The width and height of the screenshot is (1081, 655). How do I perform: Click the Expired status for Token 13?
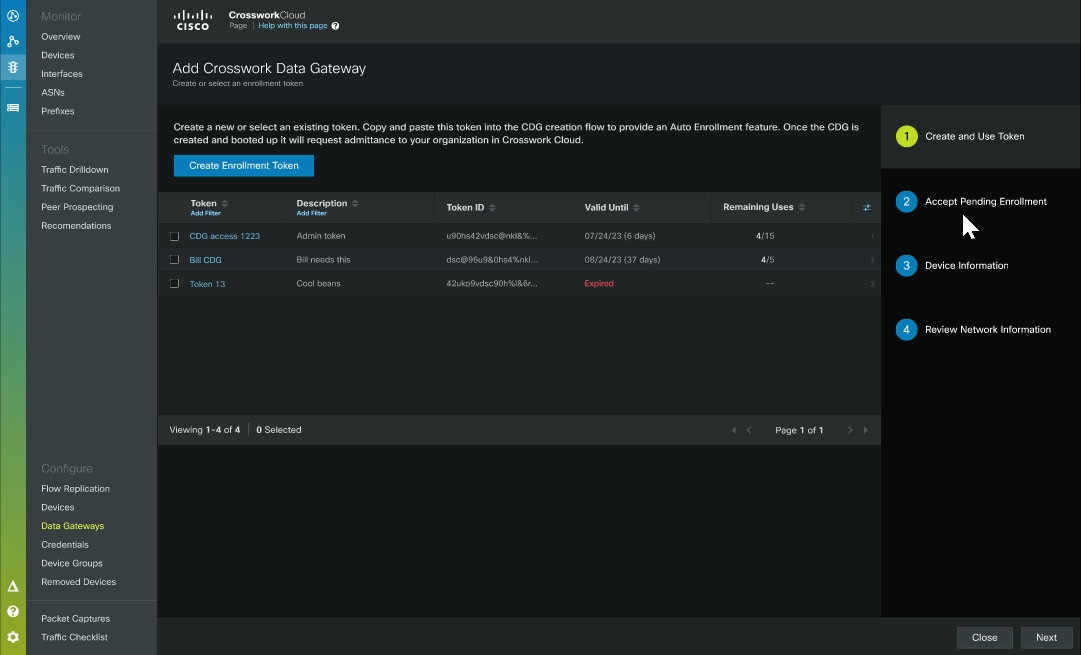coord(599,283)
